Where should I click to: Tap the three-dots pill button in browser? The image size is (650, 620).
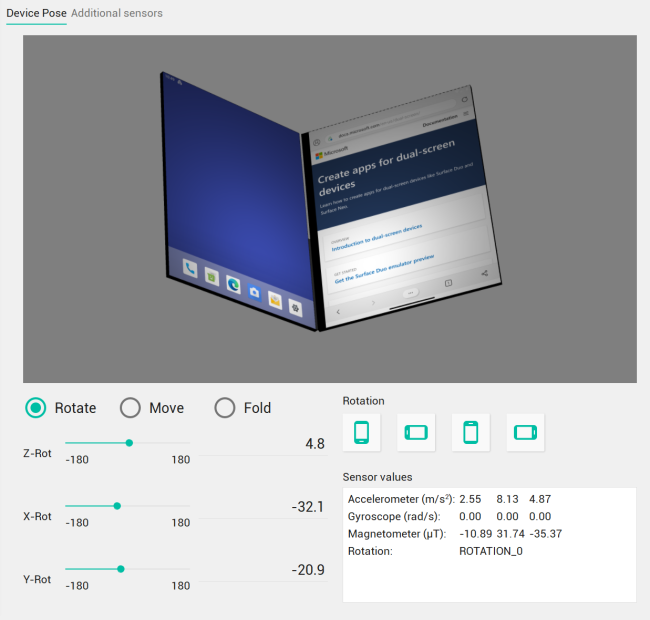point(410,293)
